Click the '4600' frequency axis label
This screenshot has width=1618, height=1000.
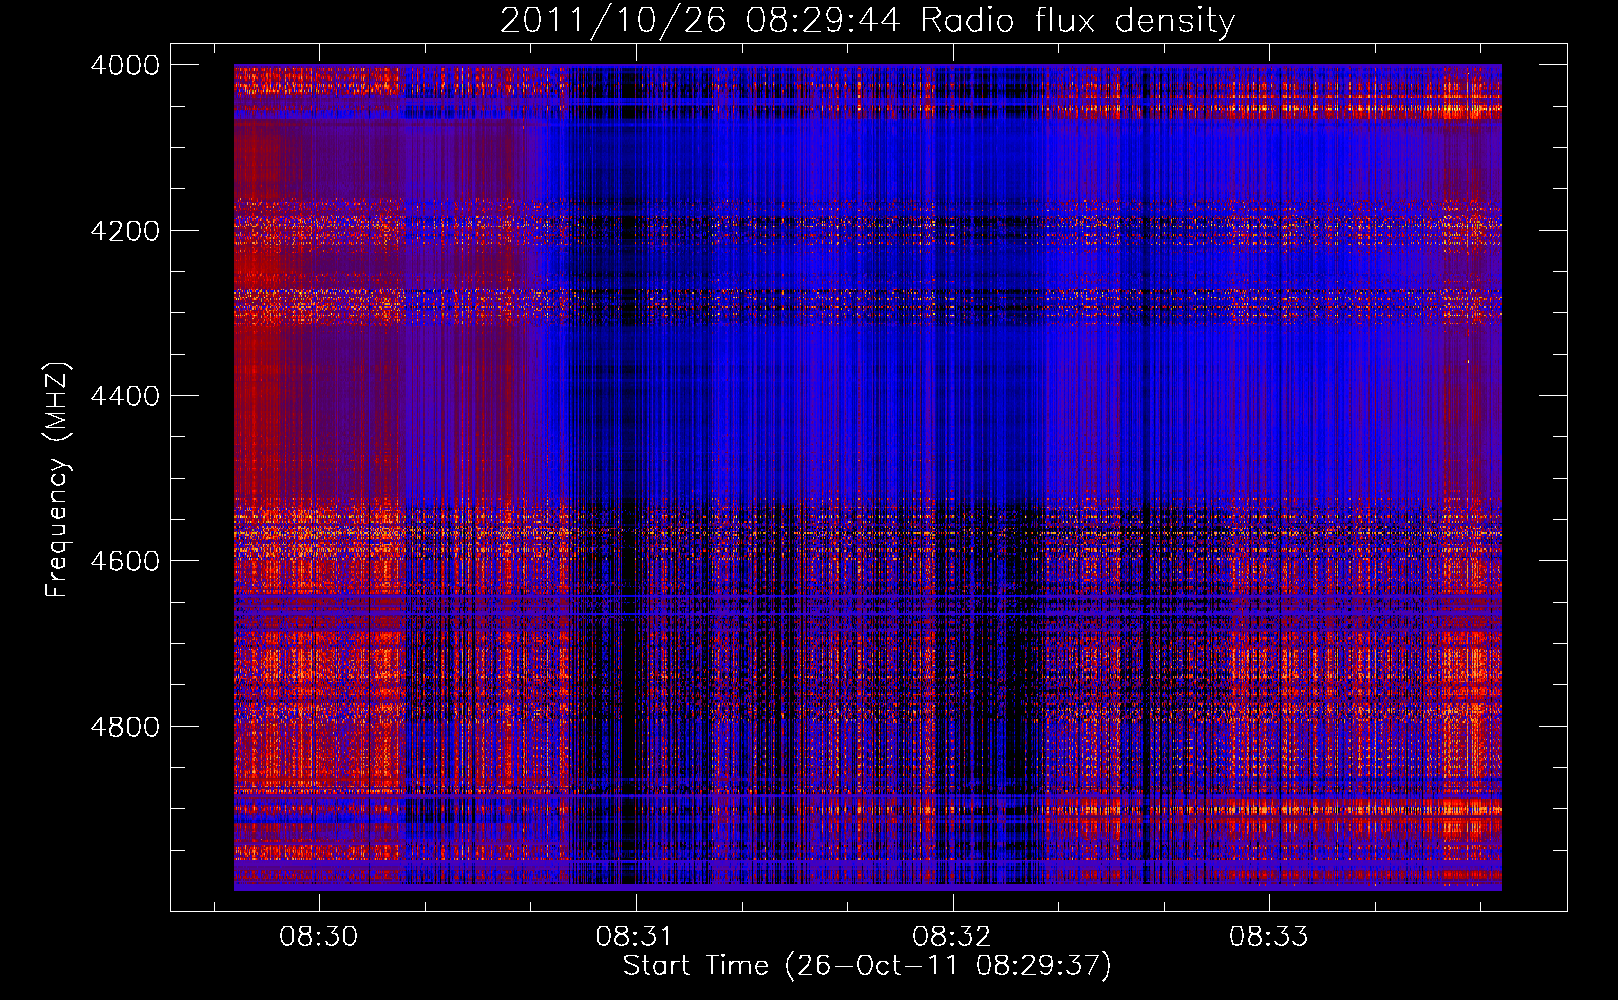tap(125, 561)
